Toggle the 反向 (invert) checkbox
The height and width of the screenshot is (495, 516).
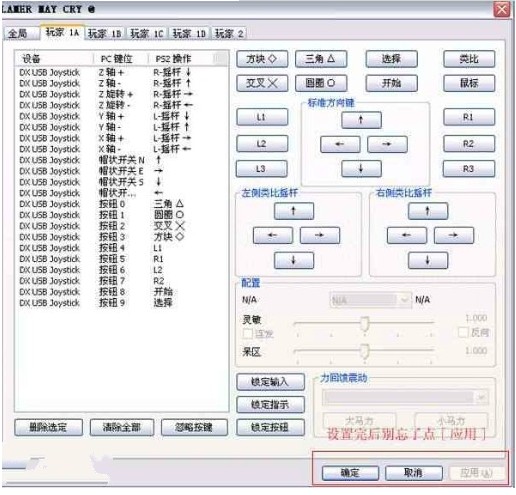coord(463,332)
